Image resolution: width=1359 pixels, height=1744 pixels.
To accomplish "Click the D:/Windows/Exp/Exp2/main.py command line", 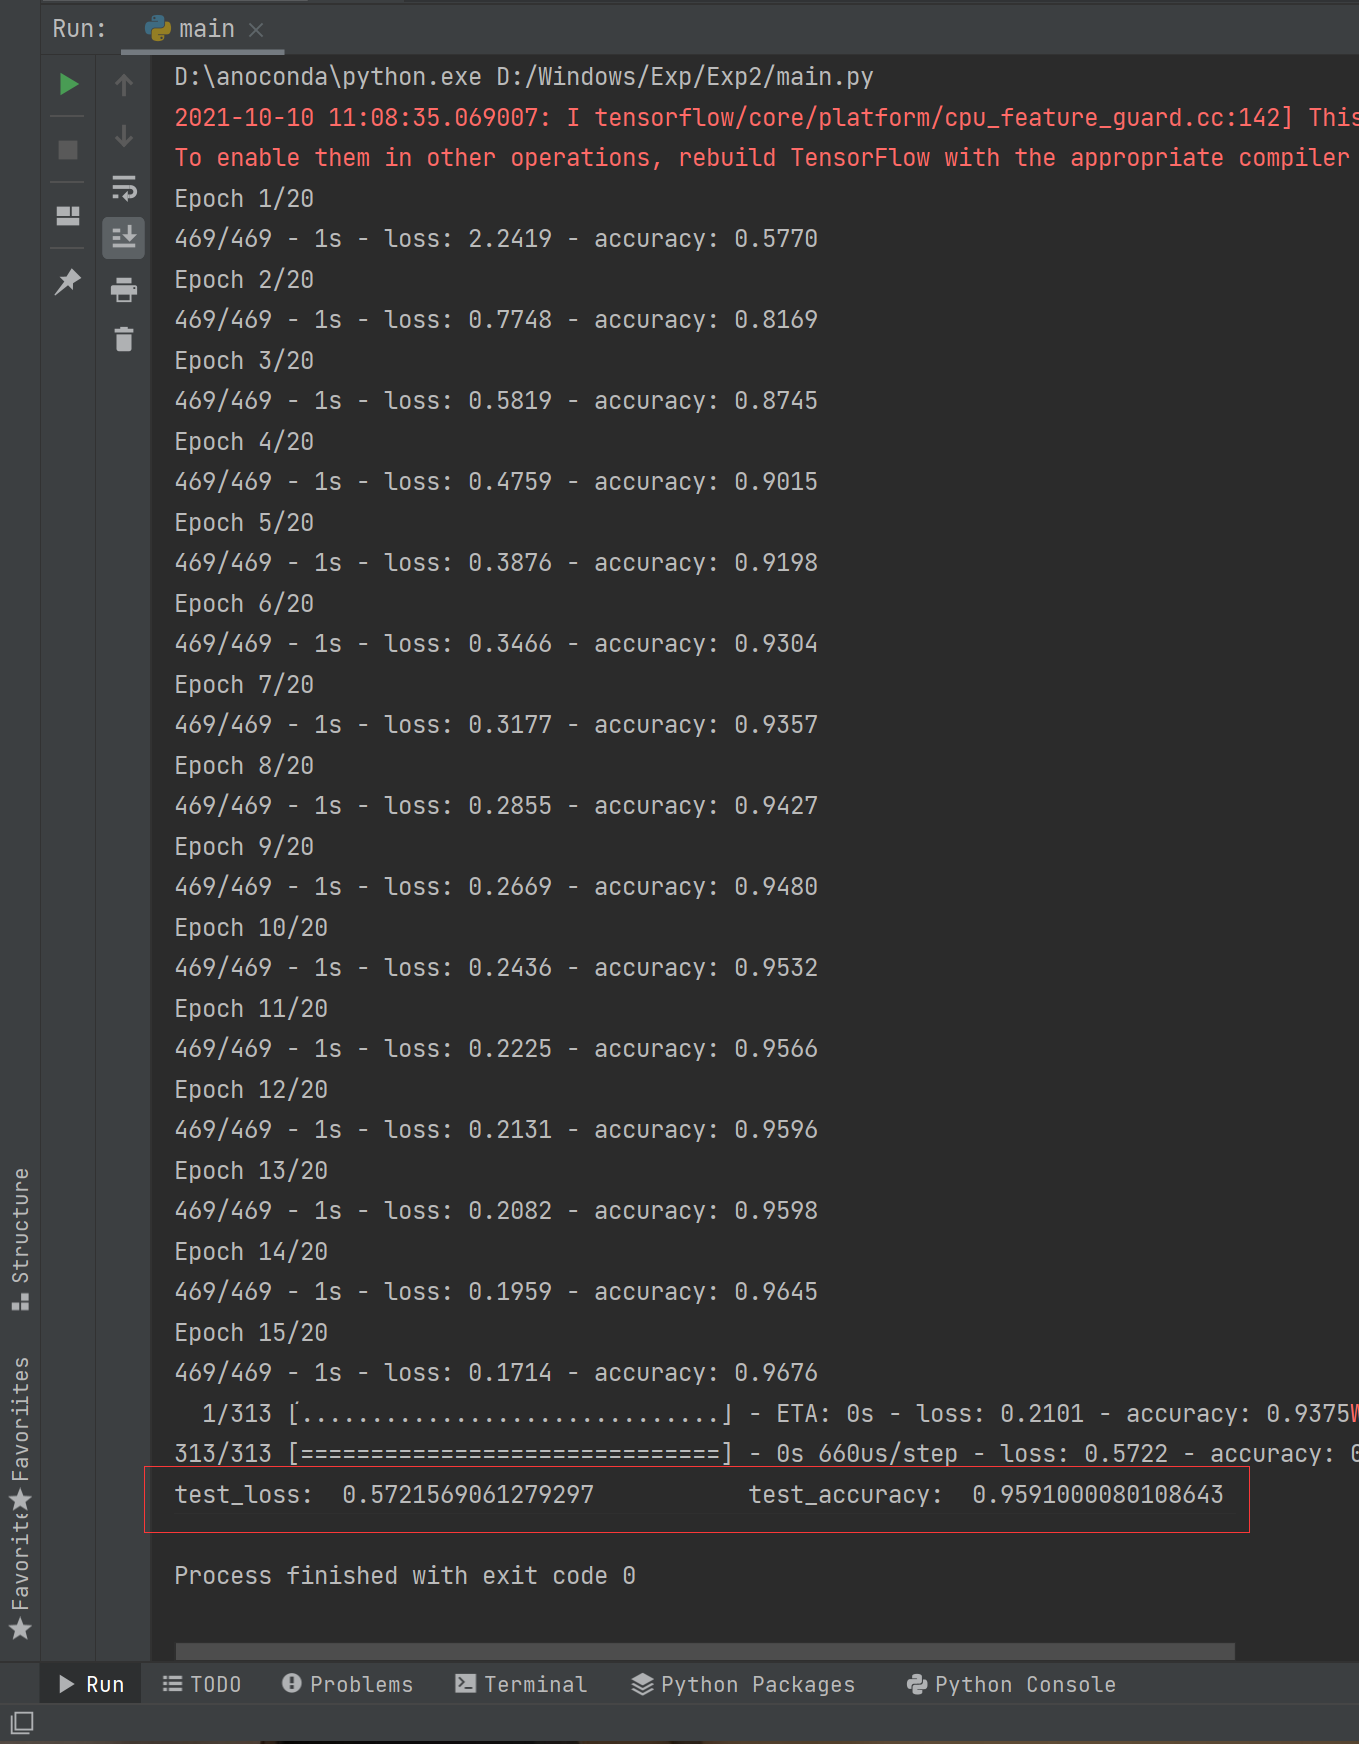I will click(x=524, y=77).
